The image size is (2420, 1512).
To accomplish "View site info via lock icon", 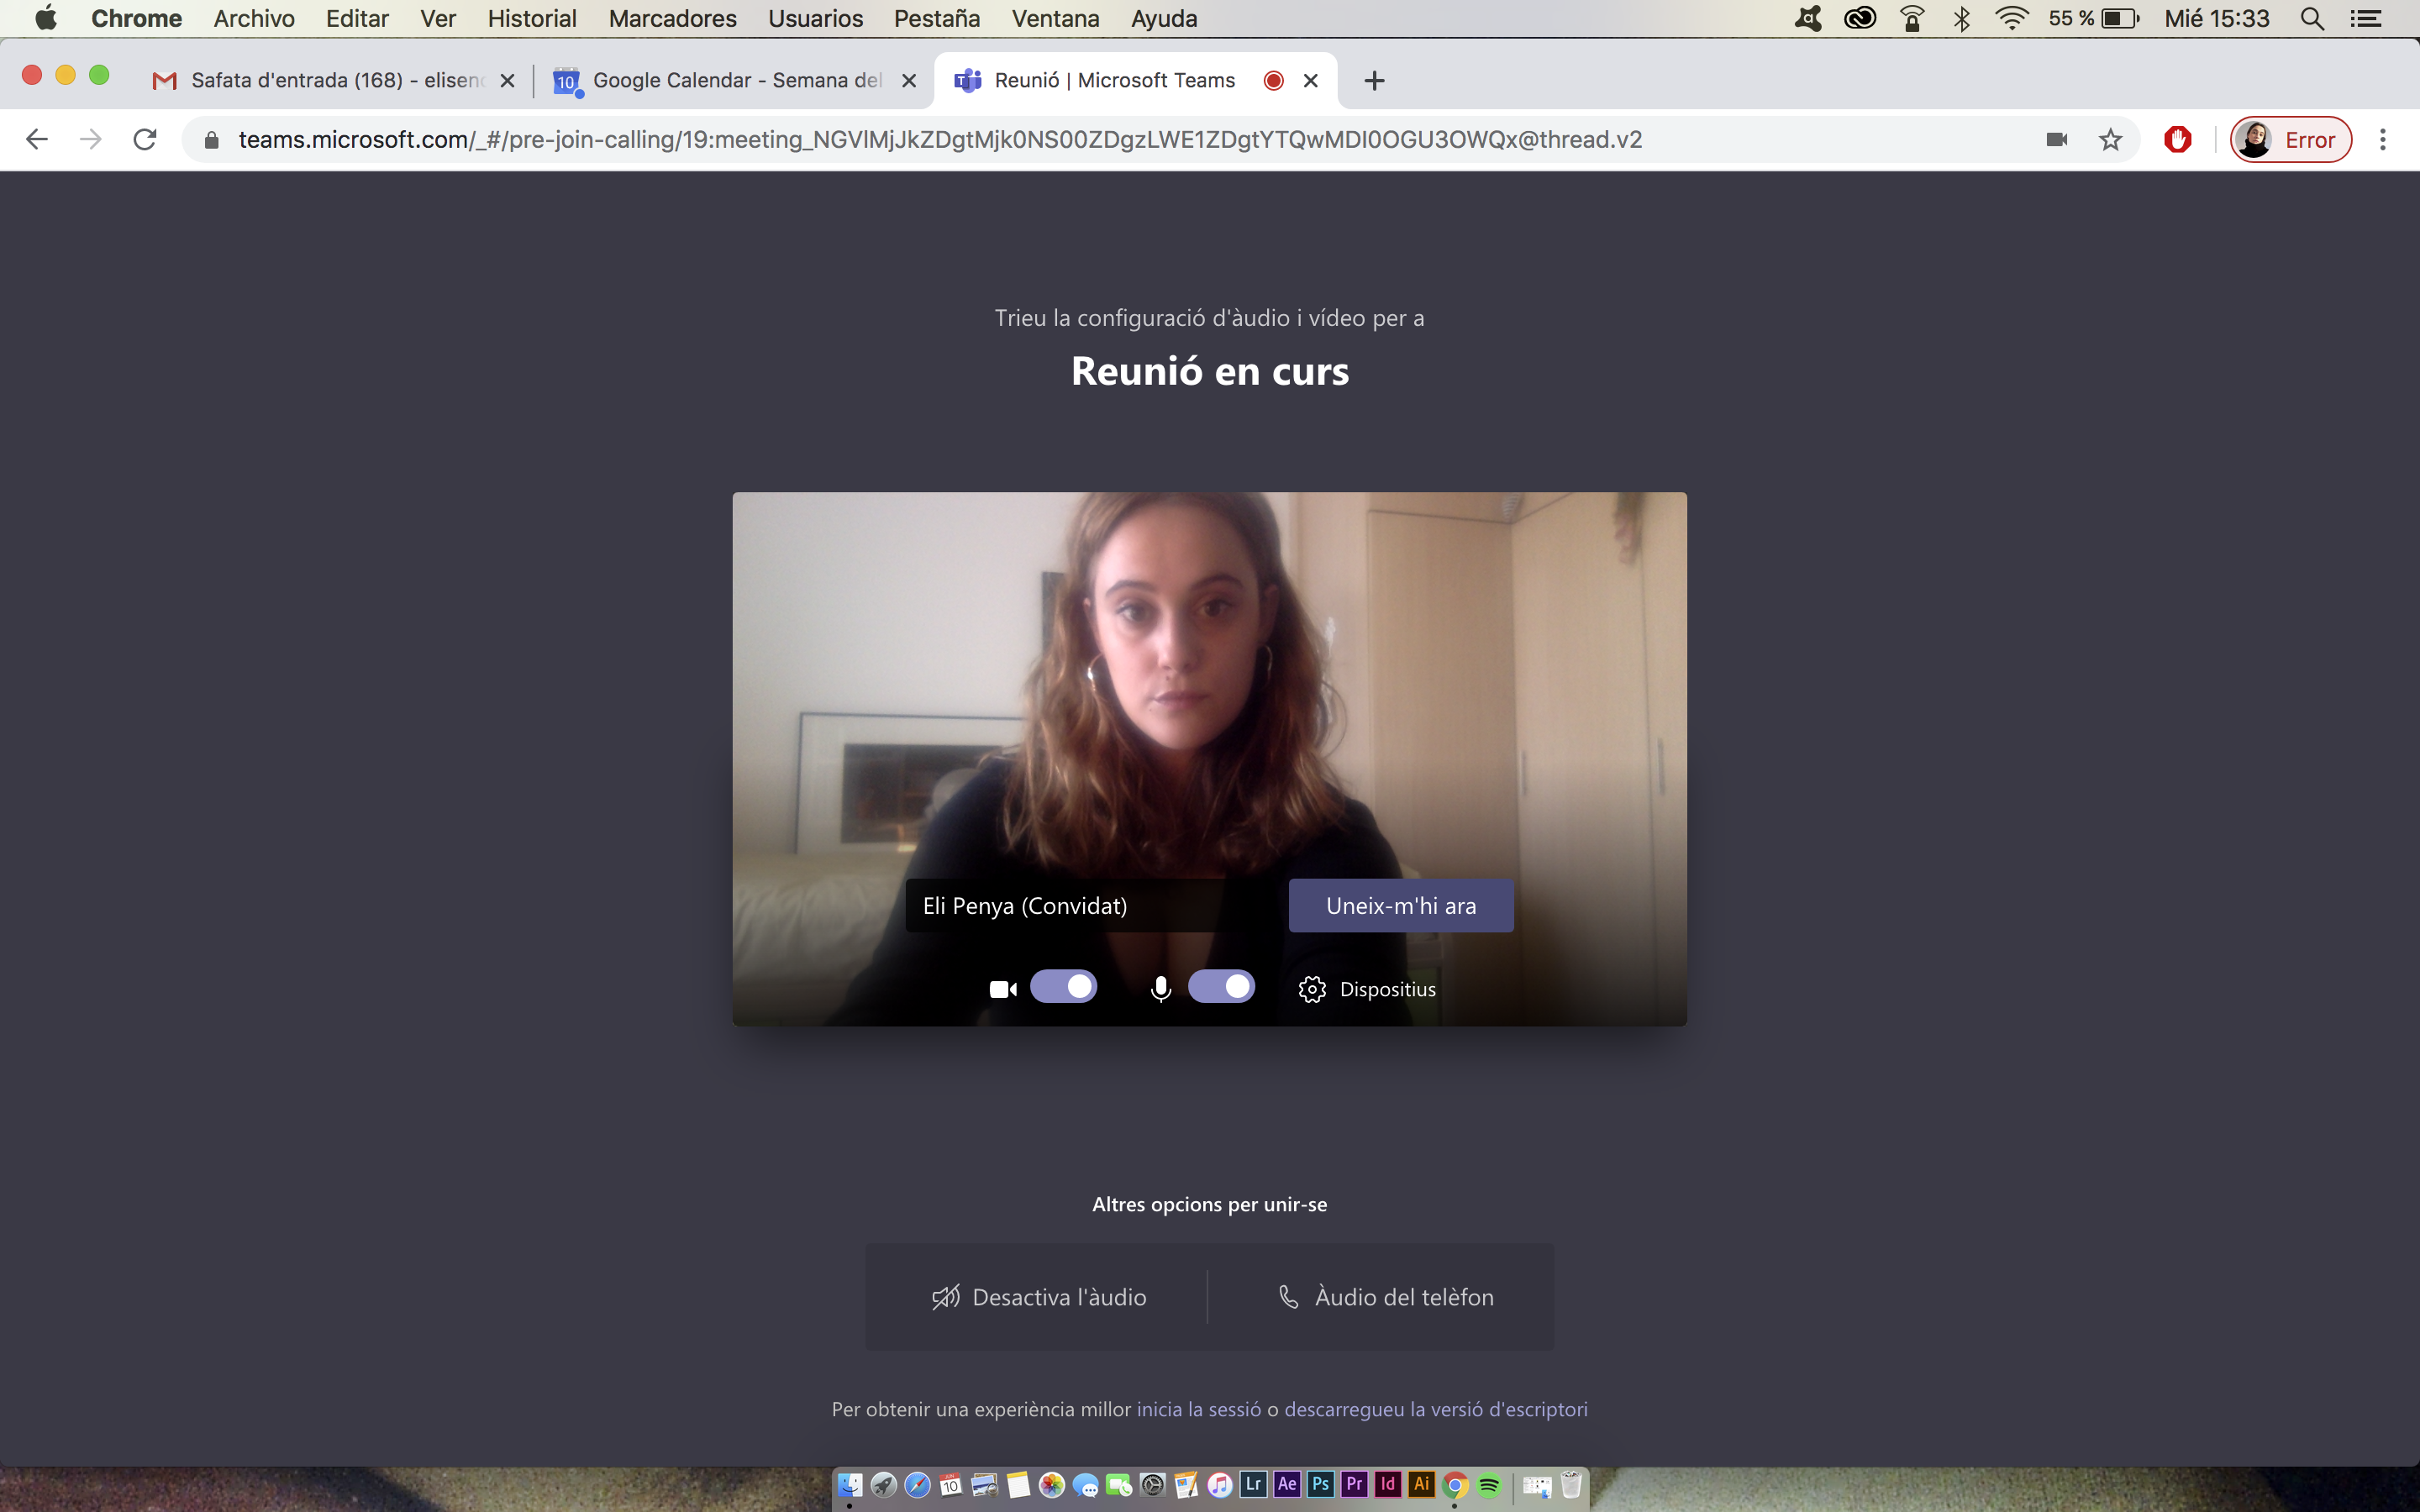I will click(211, 140).
